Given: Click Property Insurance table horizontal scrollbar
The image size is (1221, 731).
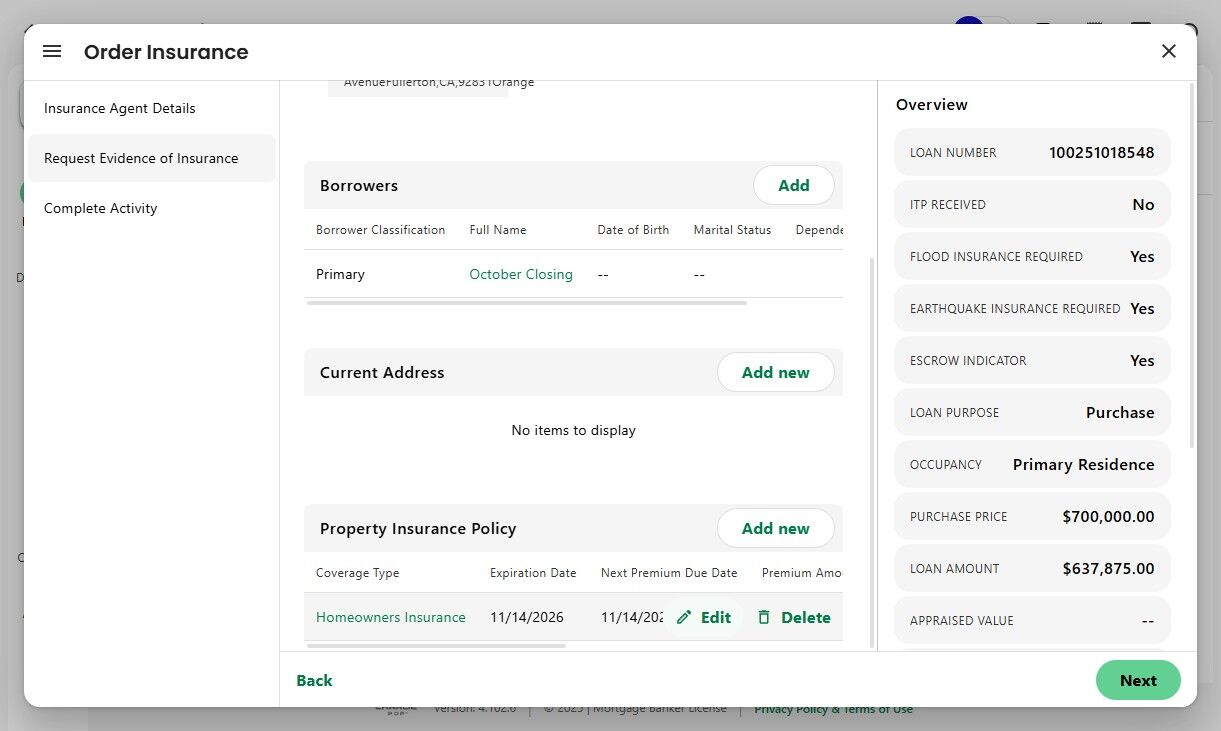Looking at the screenshot, I should [436, 646].
